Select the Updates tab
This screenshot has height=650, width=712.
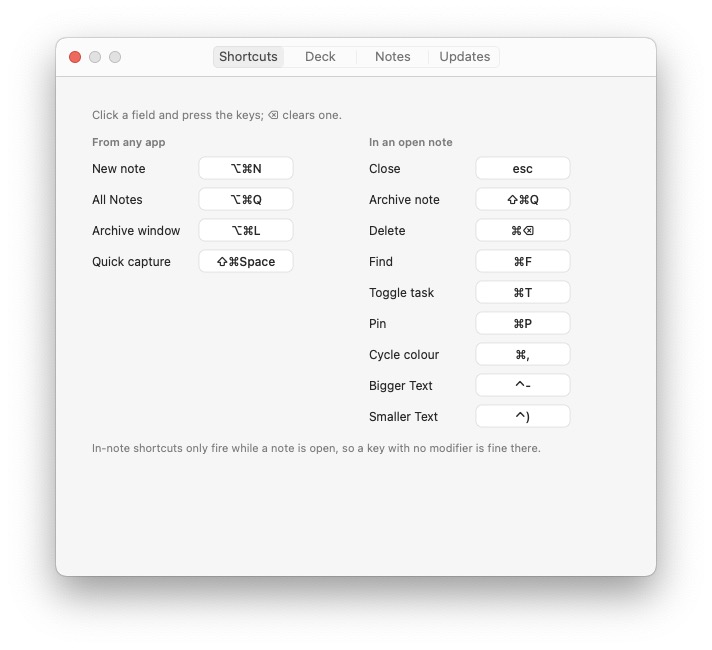coord(464,57)
